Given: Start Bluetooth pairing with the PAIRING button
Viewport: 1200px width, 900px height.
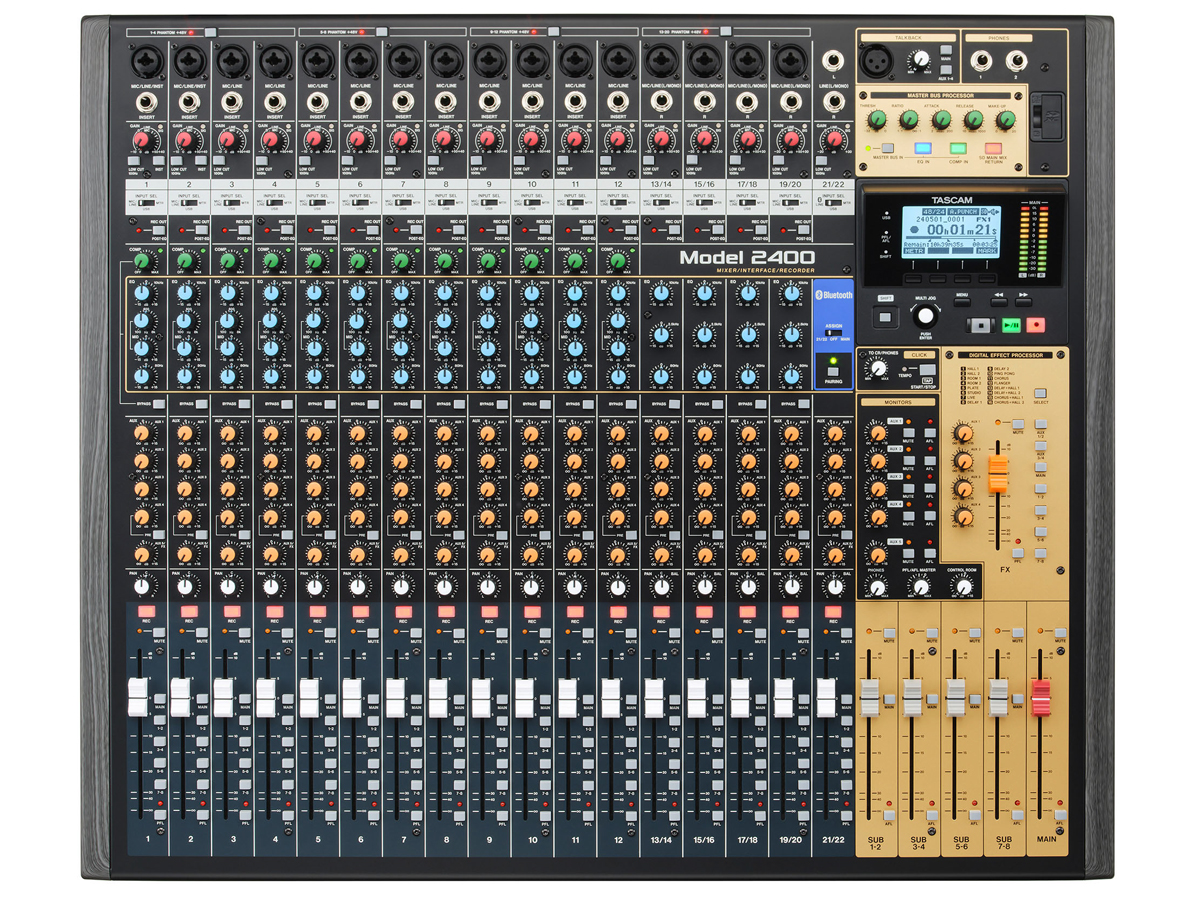Looking at the screenshot, I should [831, 374].
